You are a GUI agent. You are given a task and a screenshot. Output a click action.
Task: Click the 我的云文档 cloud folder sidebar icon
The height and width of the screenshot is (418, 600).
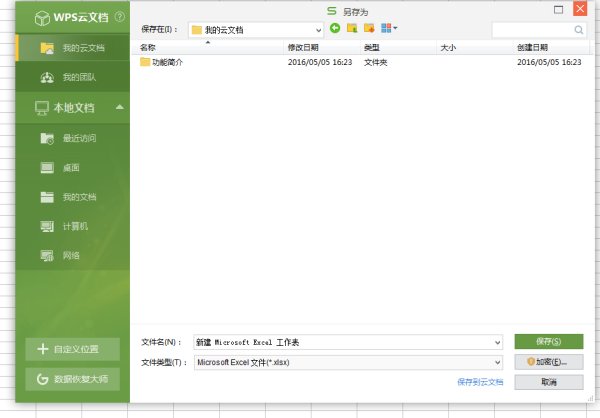[x=47, y=48]
